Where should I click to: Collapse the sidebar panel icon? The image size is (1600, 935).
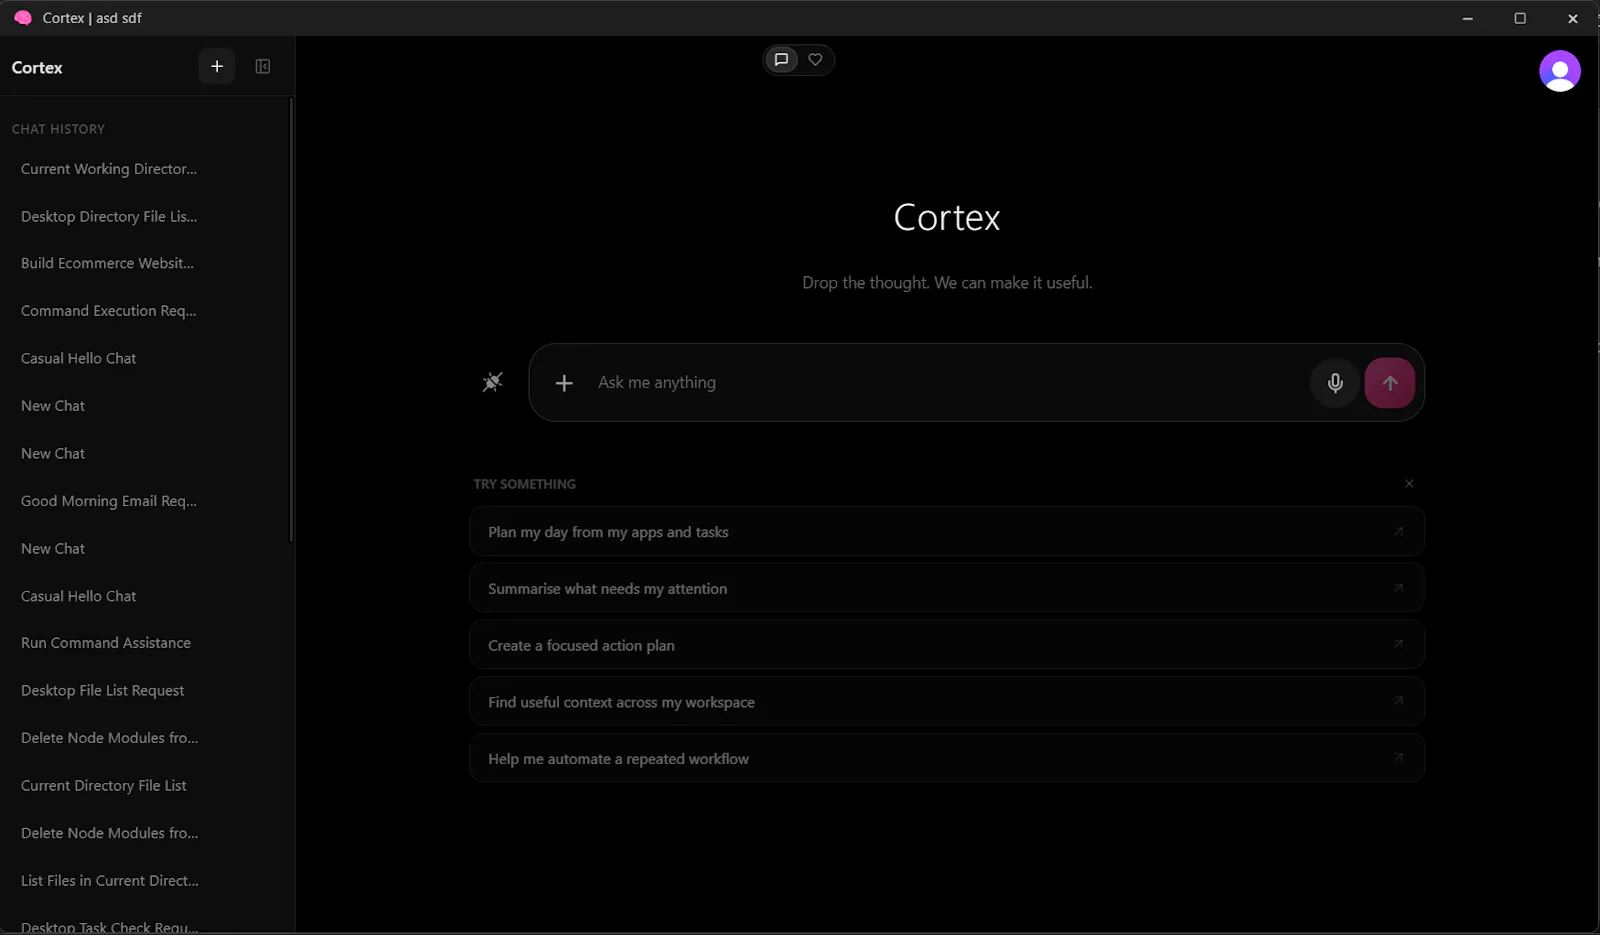(x=263, y=67)
